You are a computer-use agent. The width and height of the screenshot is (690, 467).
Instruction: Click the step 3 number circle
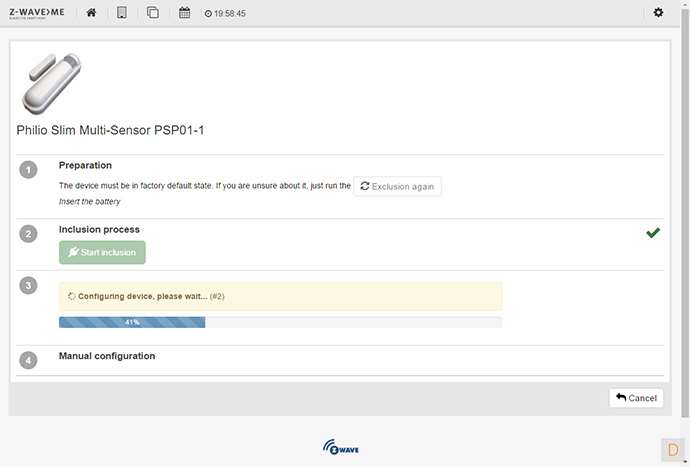28,286
